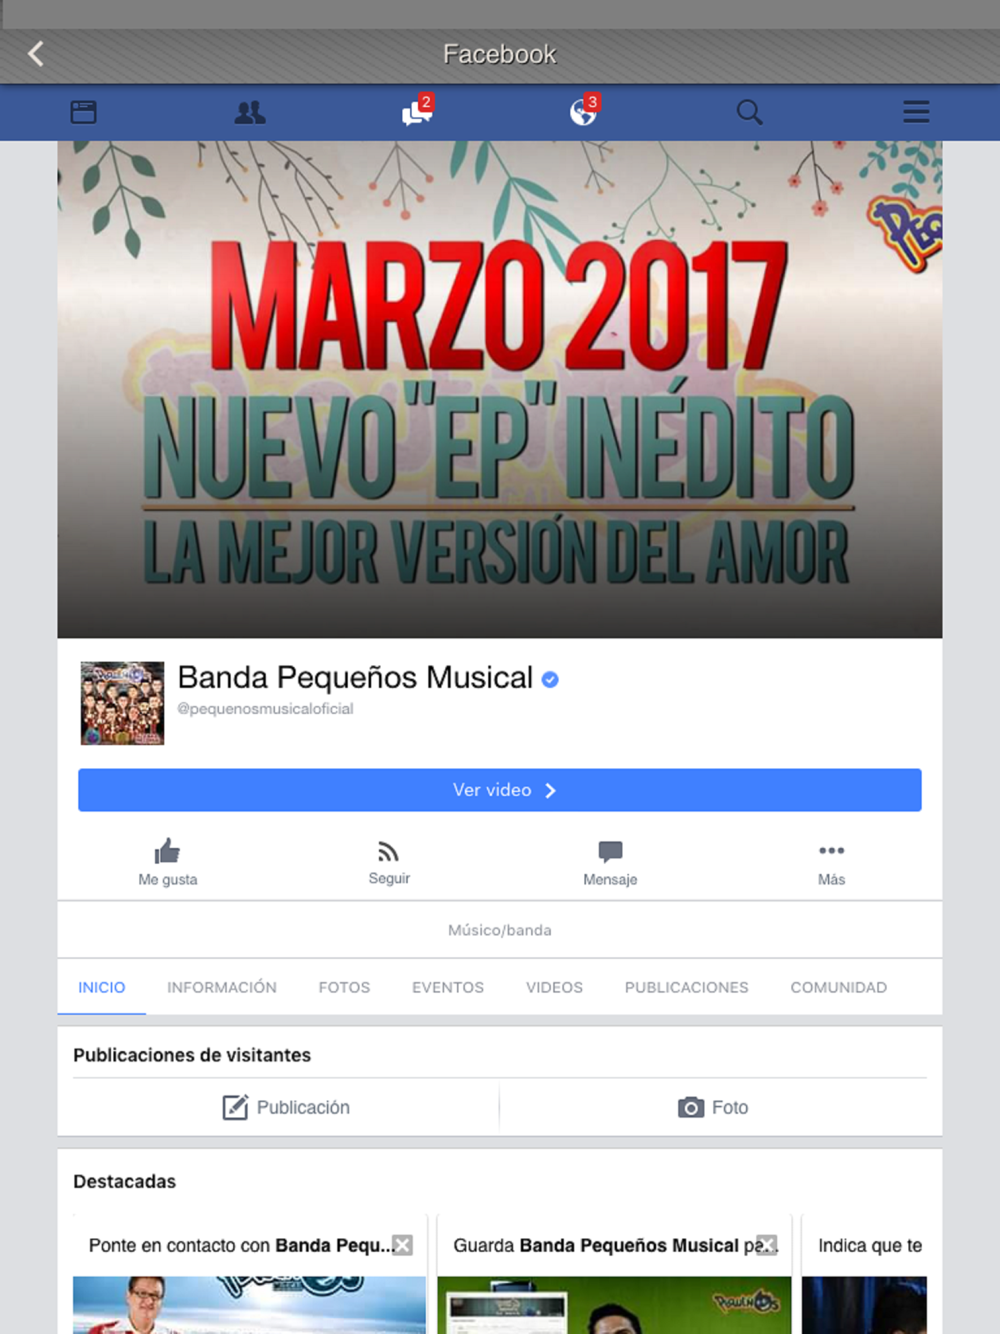
Task: Switch to the INFORMACIÓN tab
Action: 222,987
